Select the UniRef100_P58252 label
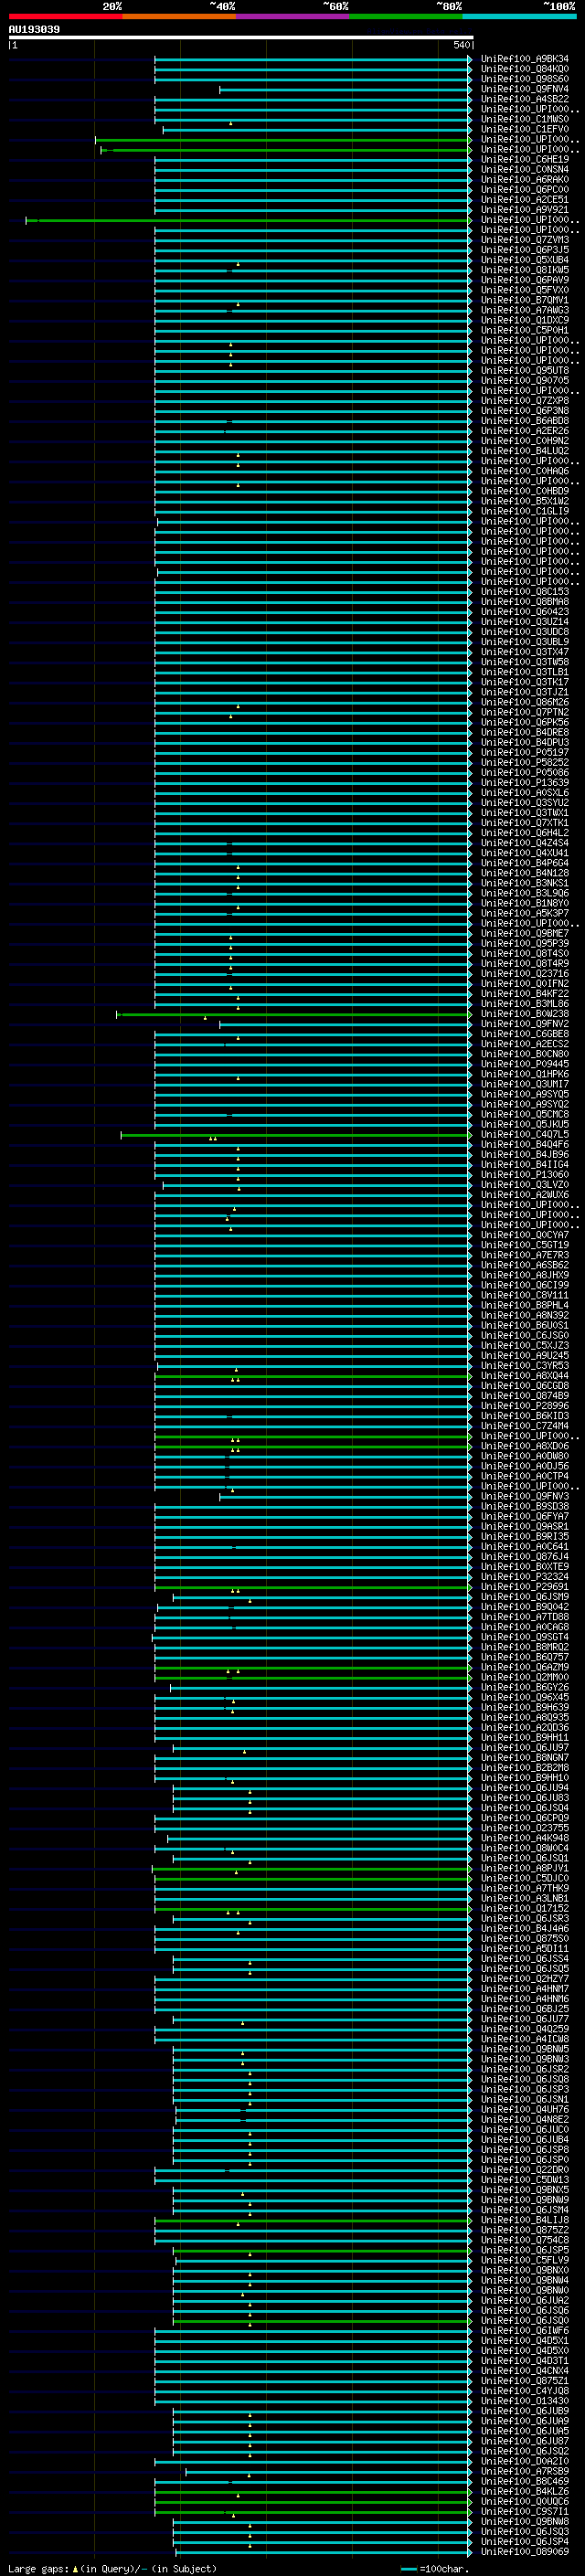The height and width of the screenshot is (2576, 585). click(x=525, y=762)
